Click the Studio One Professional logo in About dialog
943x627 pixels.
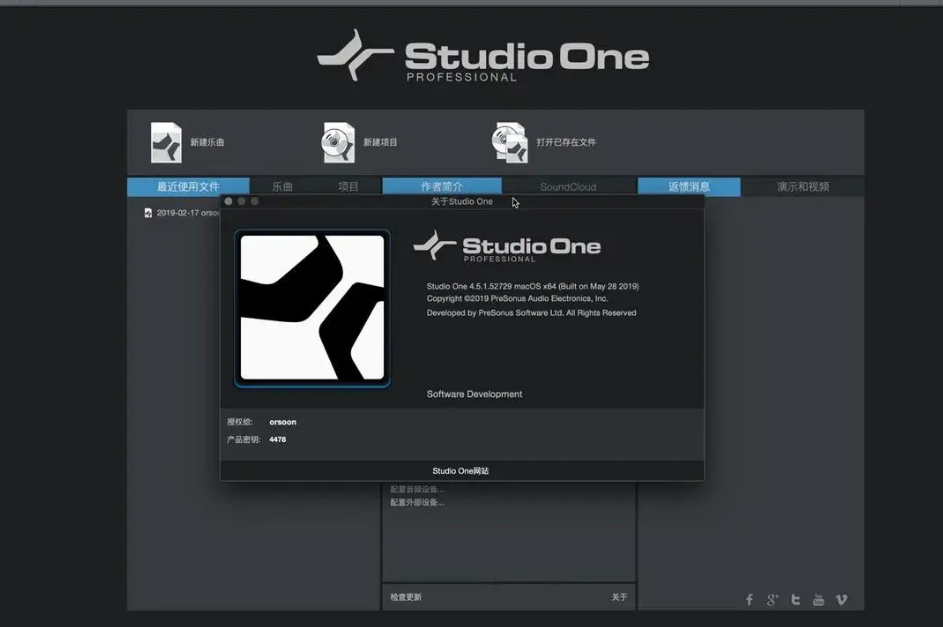click(507, 246)
